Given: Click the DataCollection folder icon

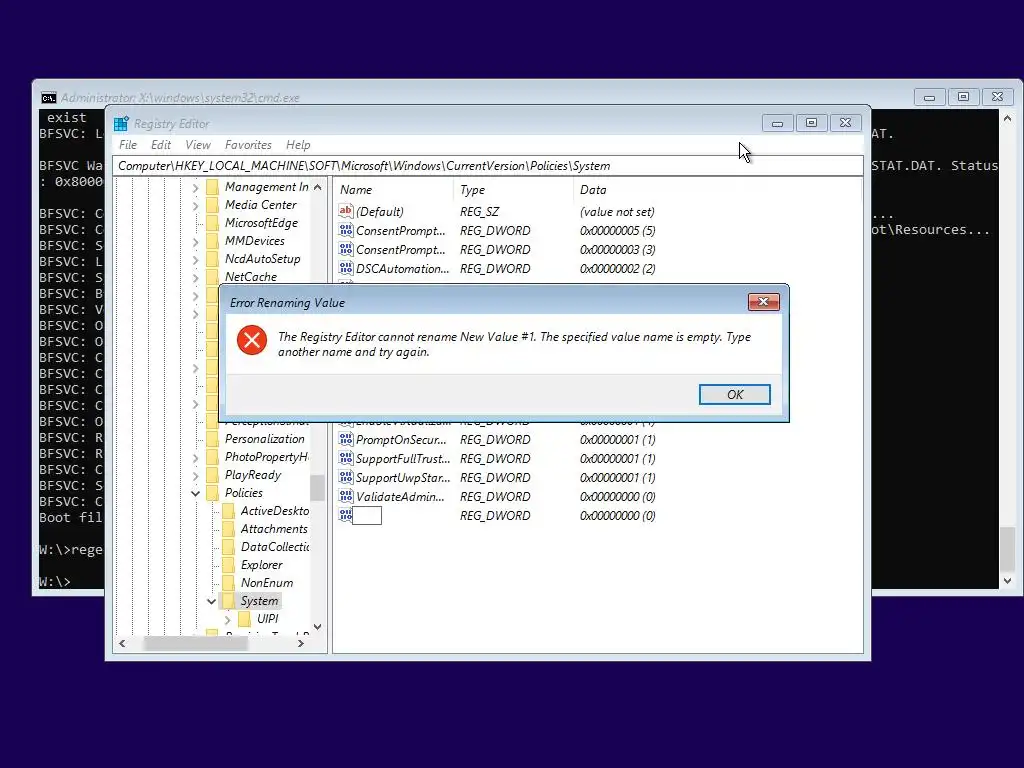Looking at the screenshot, I should (x=228, y=547).
